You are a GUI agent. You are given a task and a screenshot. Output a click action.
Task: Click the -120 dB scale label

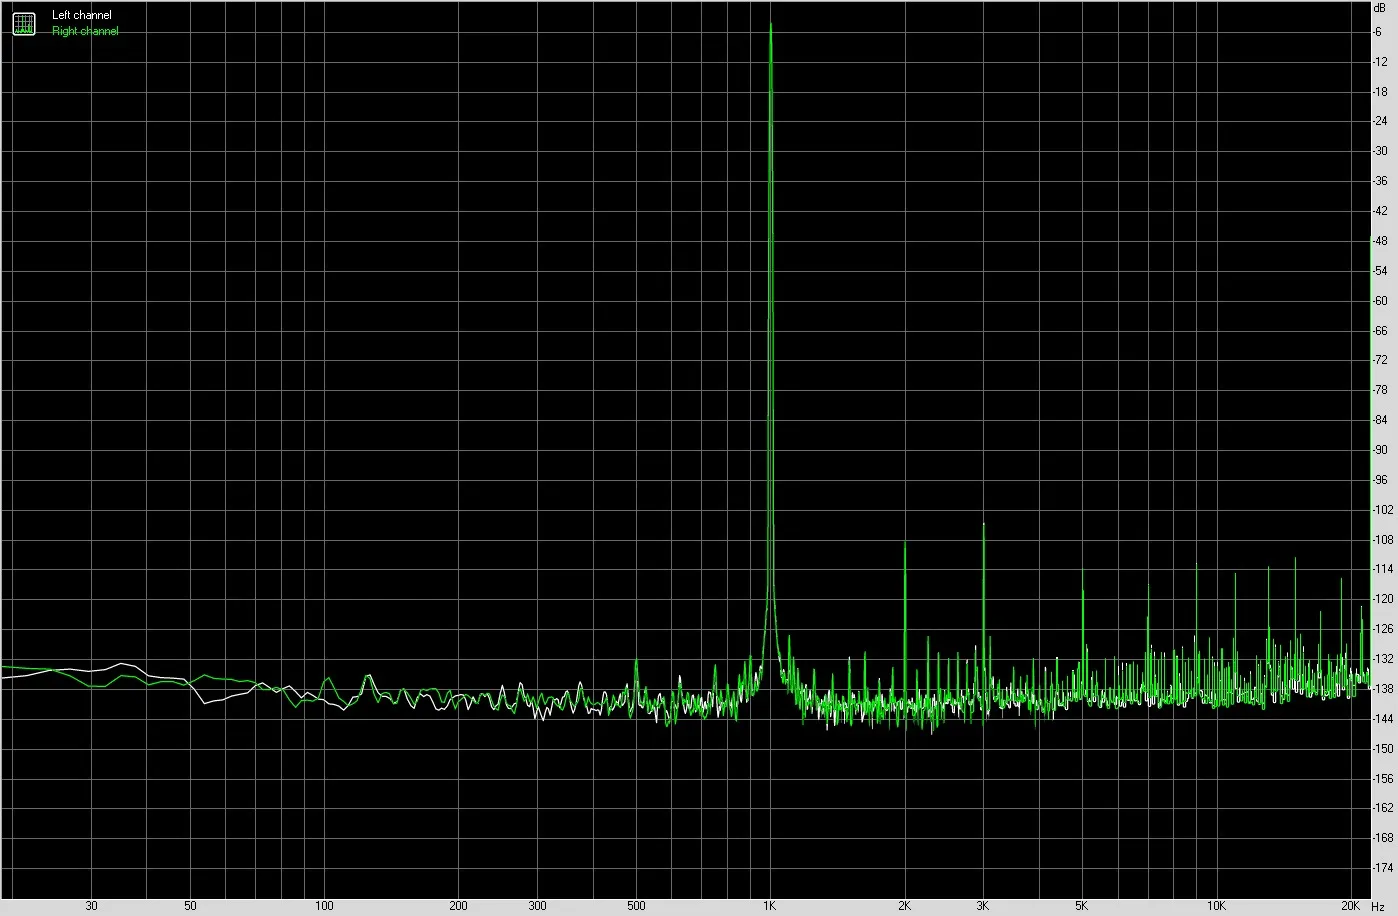point(1382,599)
